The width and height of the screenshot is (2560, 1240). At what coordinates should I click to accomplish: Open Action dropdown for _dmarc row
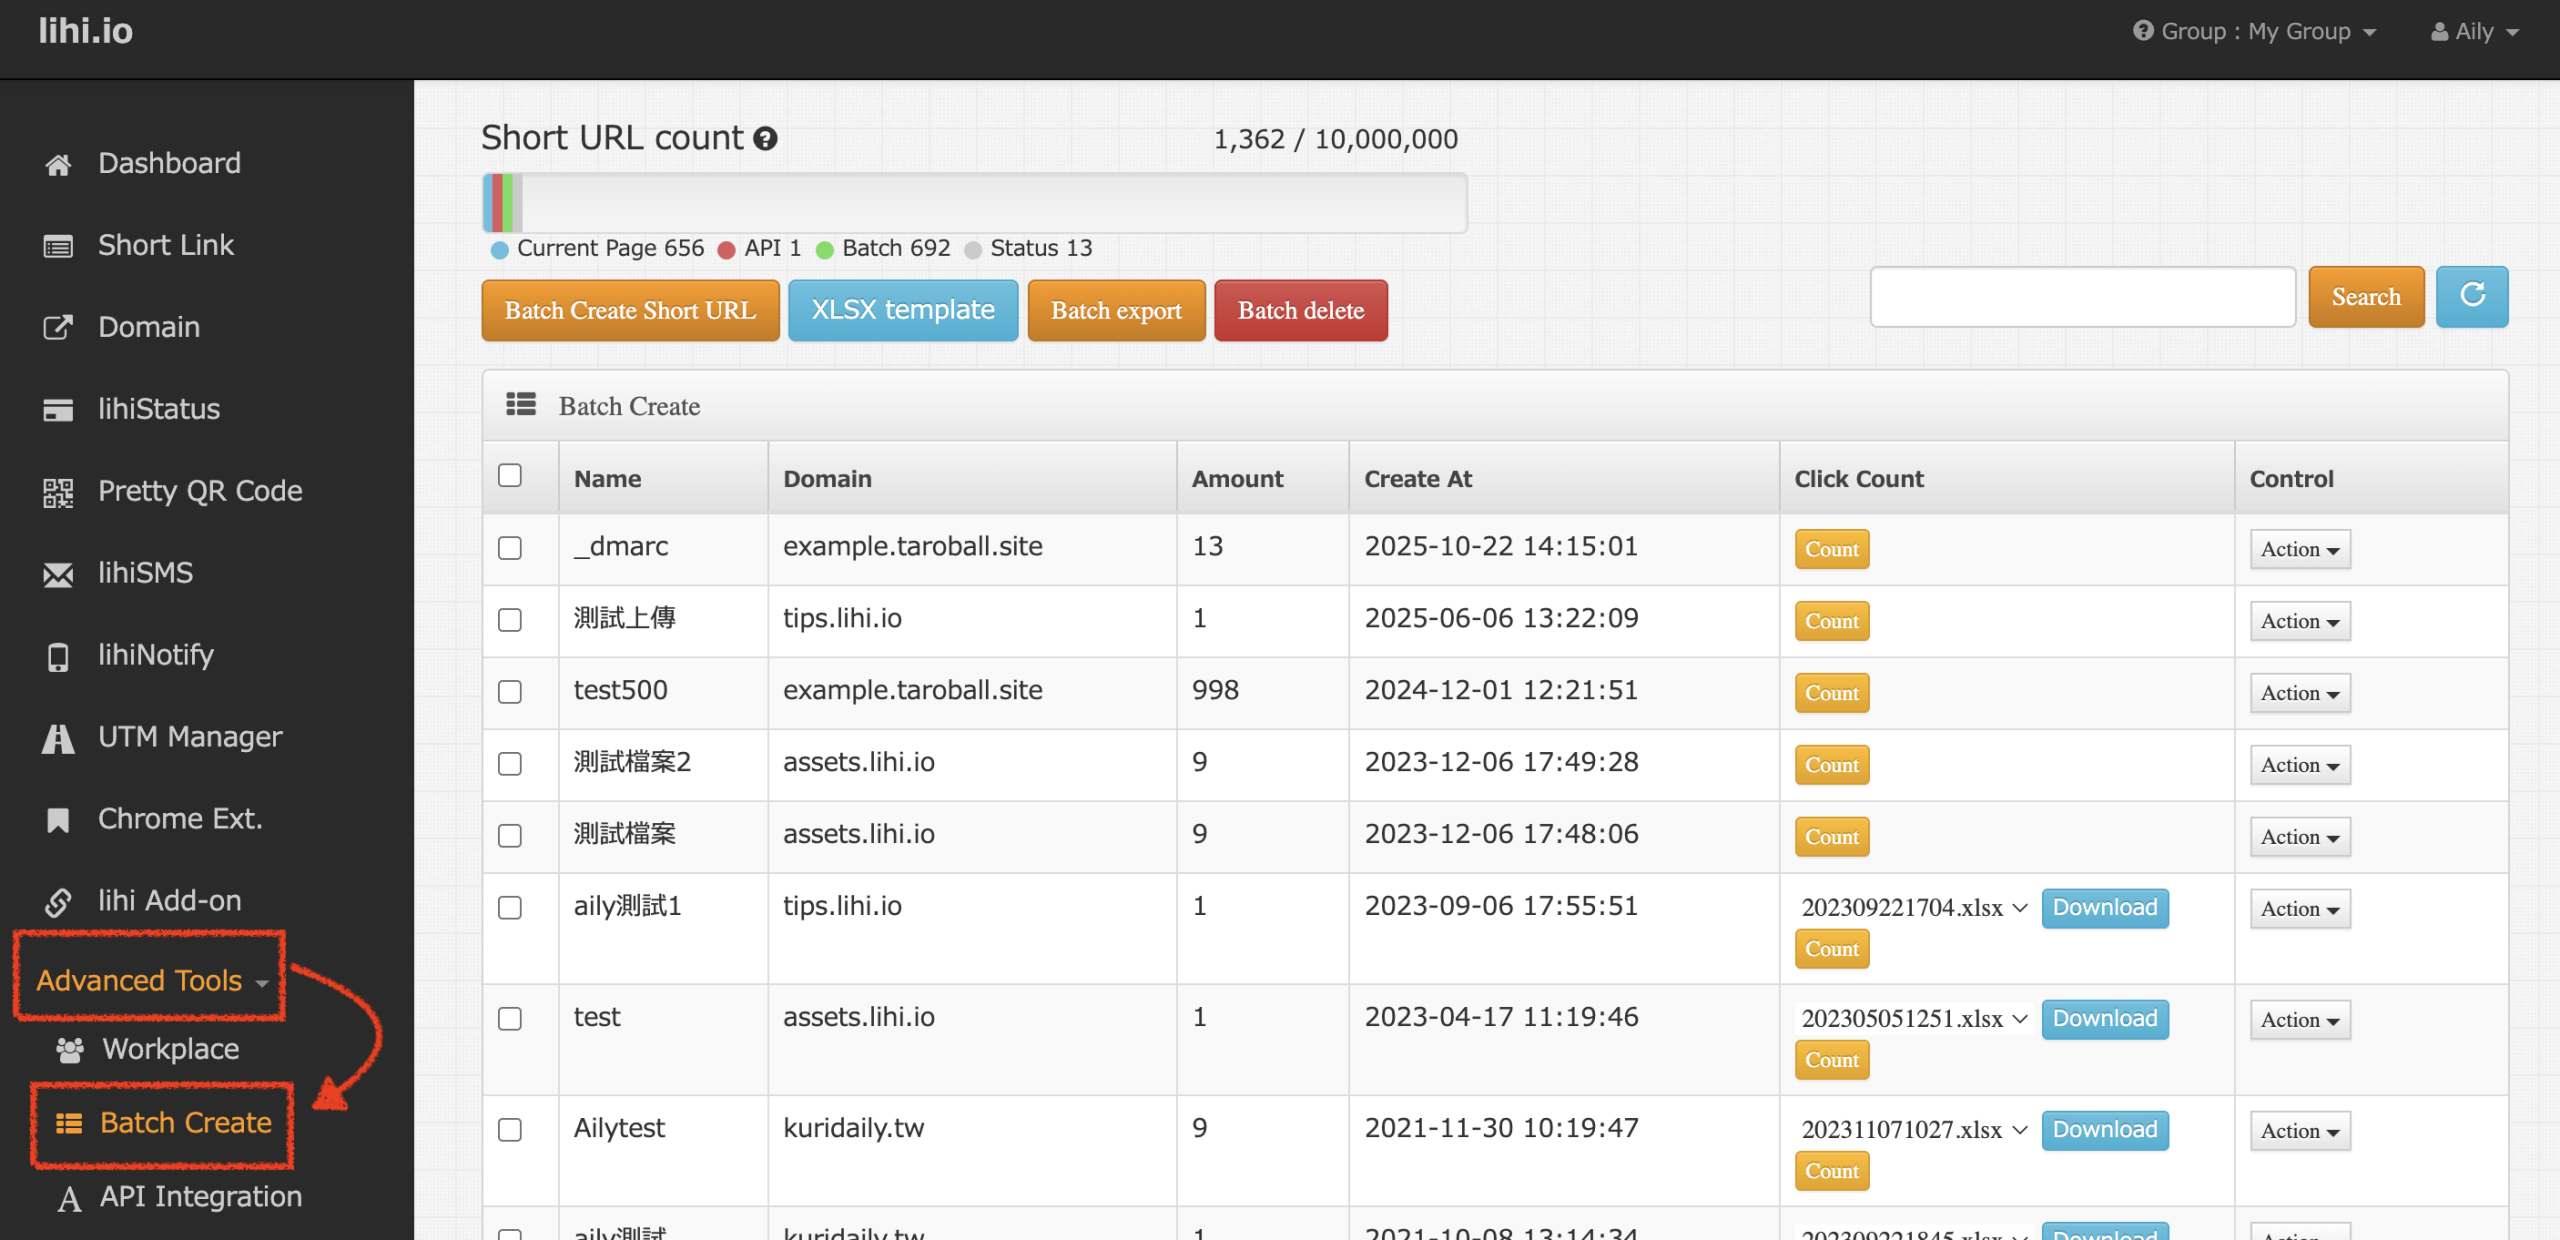[x=2299, y=549]
